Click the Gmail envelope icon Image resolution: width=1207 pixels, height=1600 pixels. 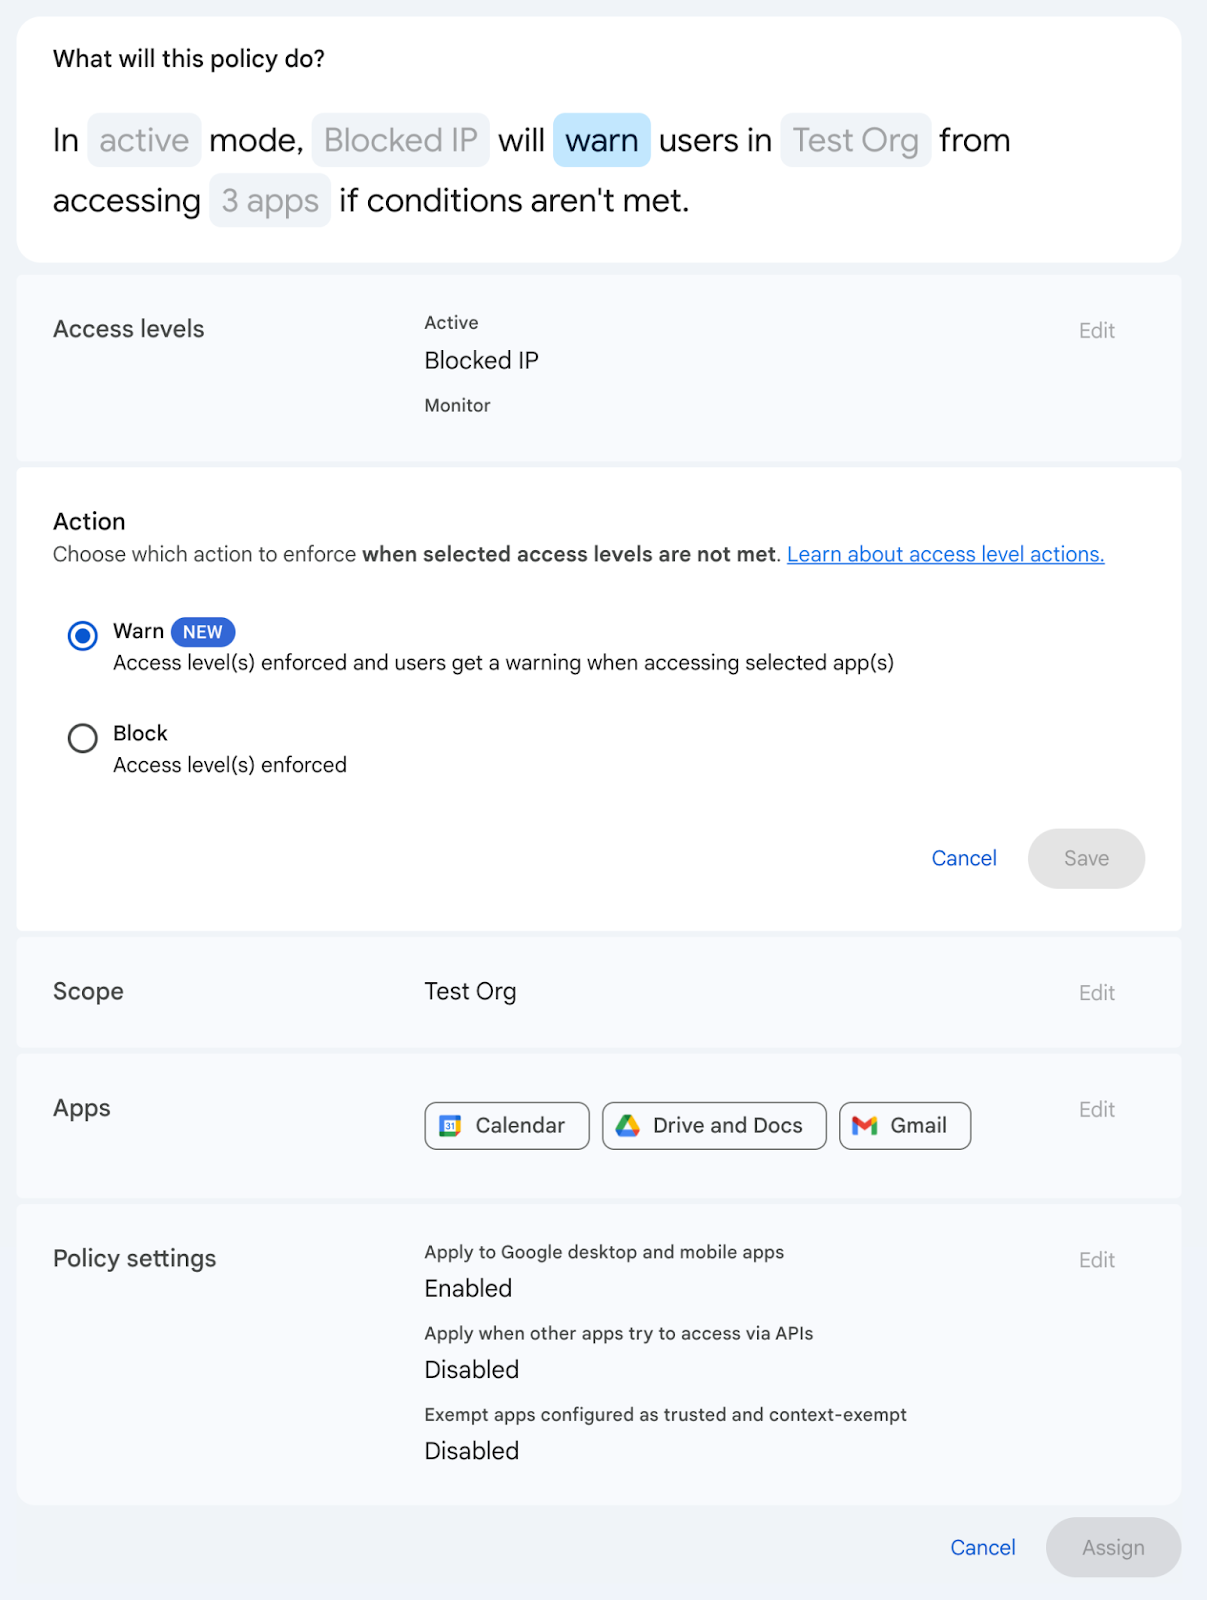[865, 1126]
